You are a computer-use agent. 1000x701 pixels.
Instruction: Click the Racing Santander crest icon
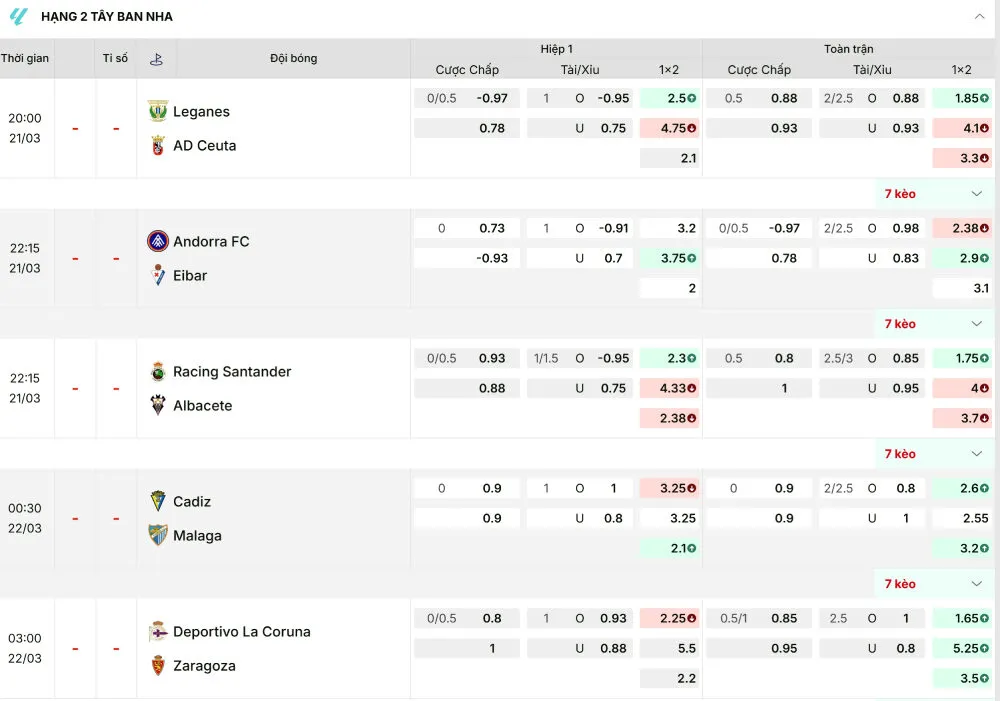click(157, 371)
